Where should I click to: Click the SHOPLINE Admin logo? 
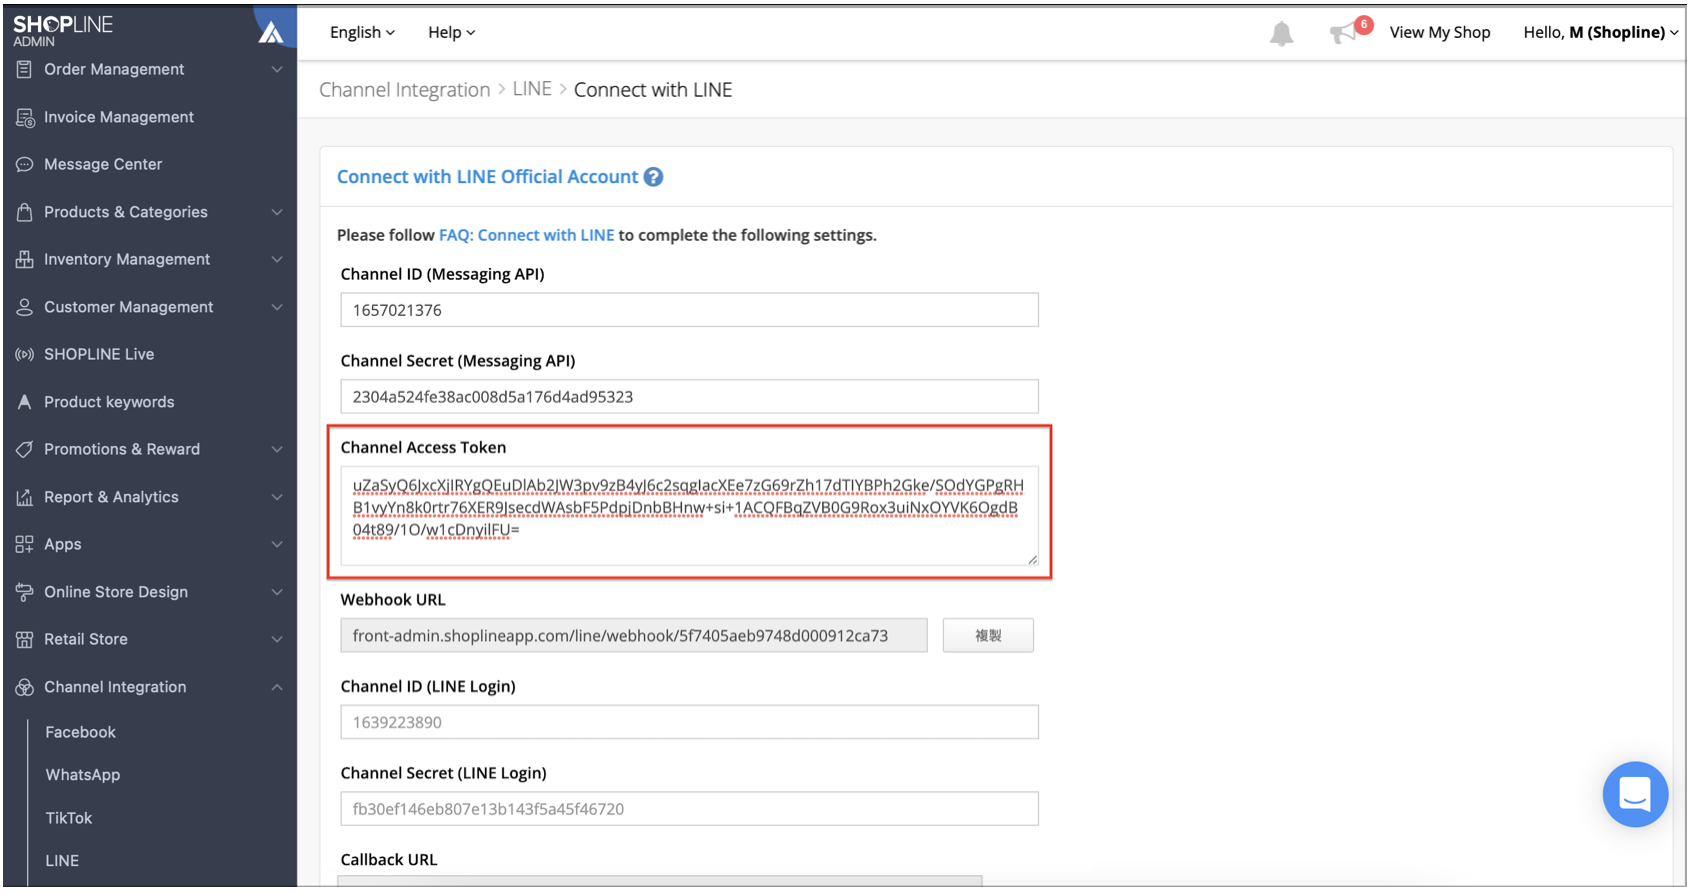point(63,30)
